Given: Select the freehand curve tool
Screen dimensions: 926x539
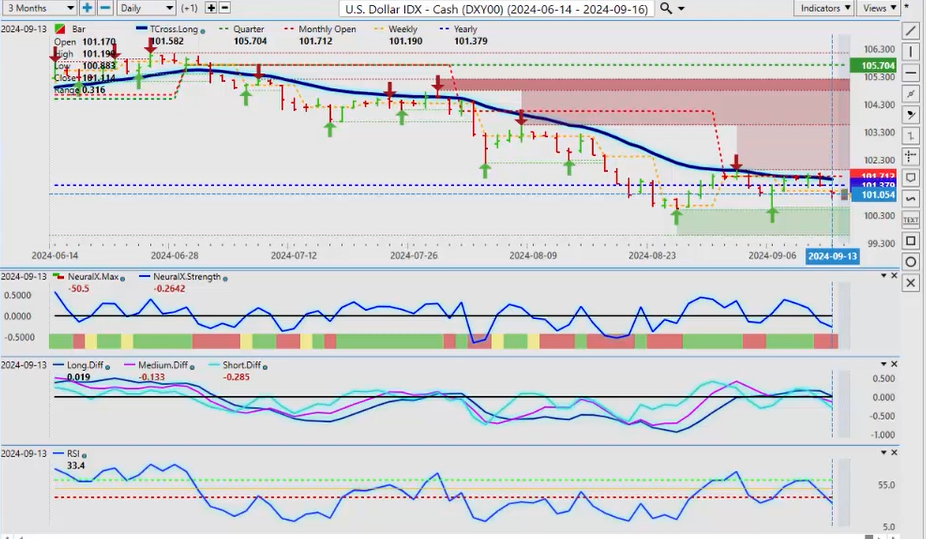Looking at the screenshot, I should pyautogui.click(x=911, y=199).
